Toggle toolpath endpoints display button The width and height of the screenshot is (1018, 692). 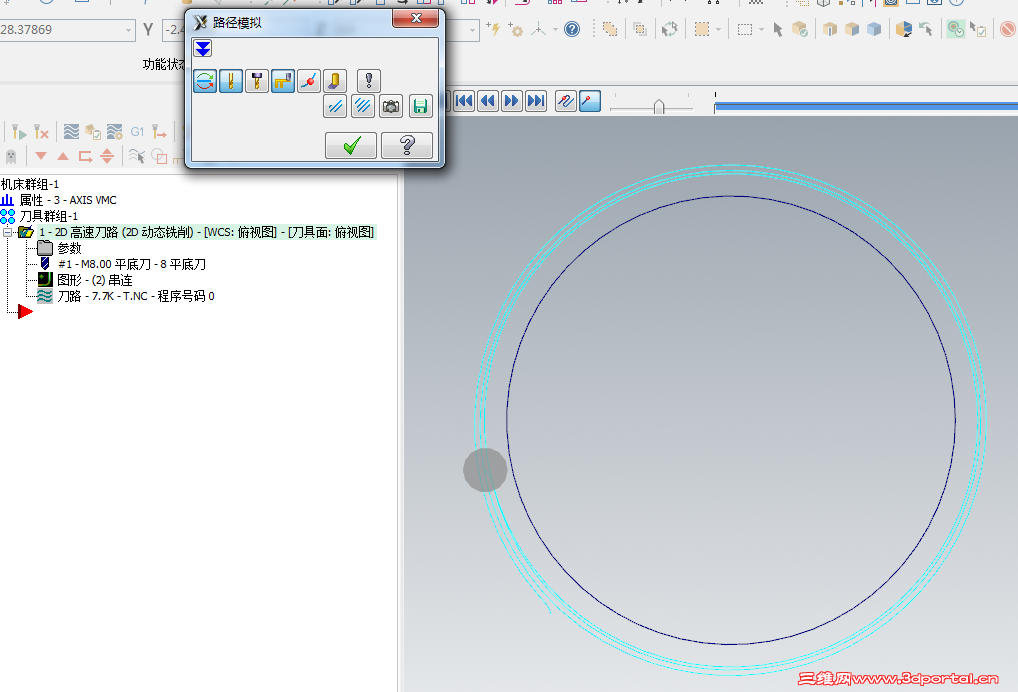309,81
